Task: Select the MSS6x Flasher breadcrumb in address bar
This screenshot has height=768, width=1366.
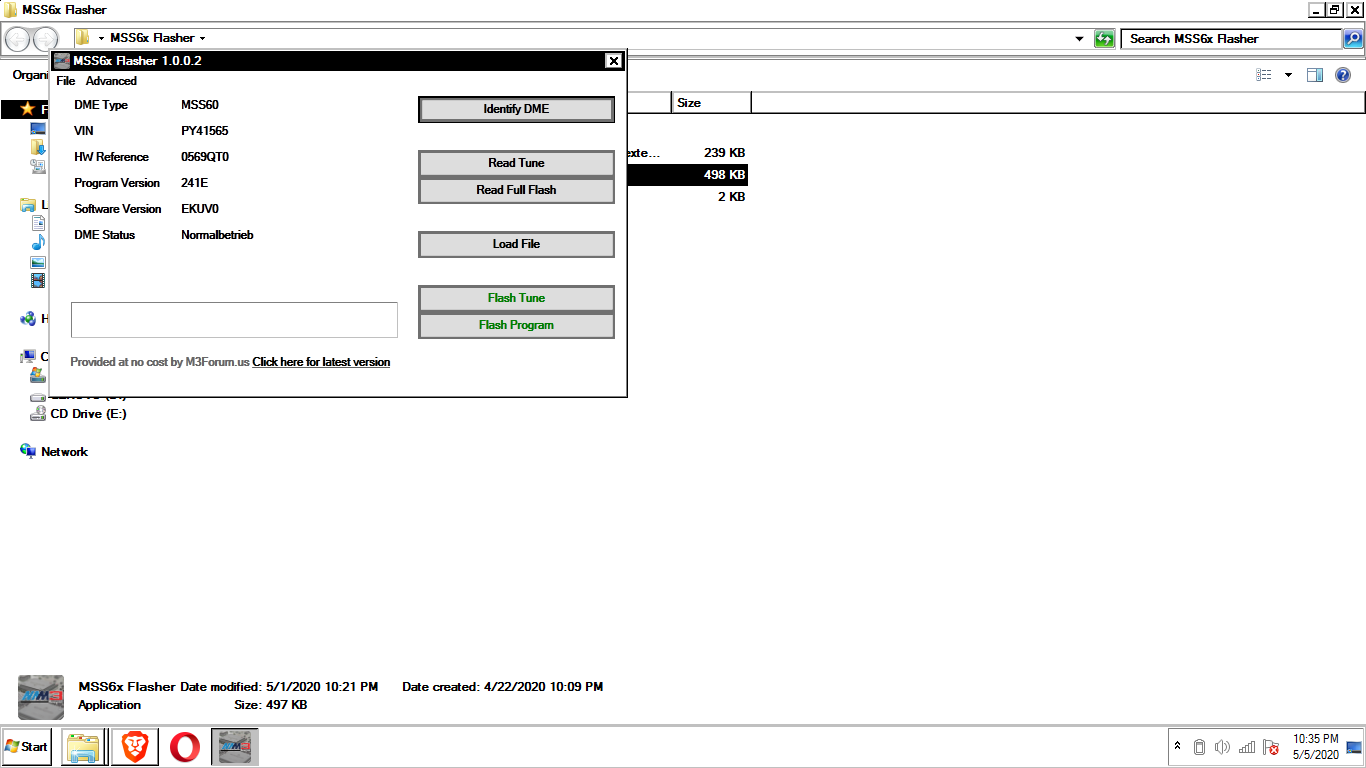Action: 152,38
